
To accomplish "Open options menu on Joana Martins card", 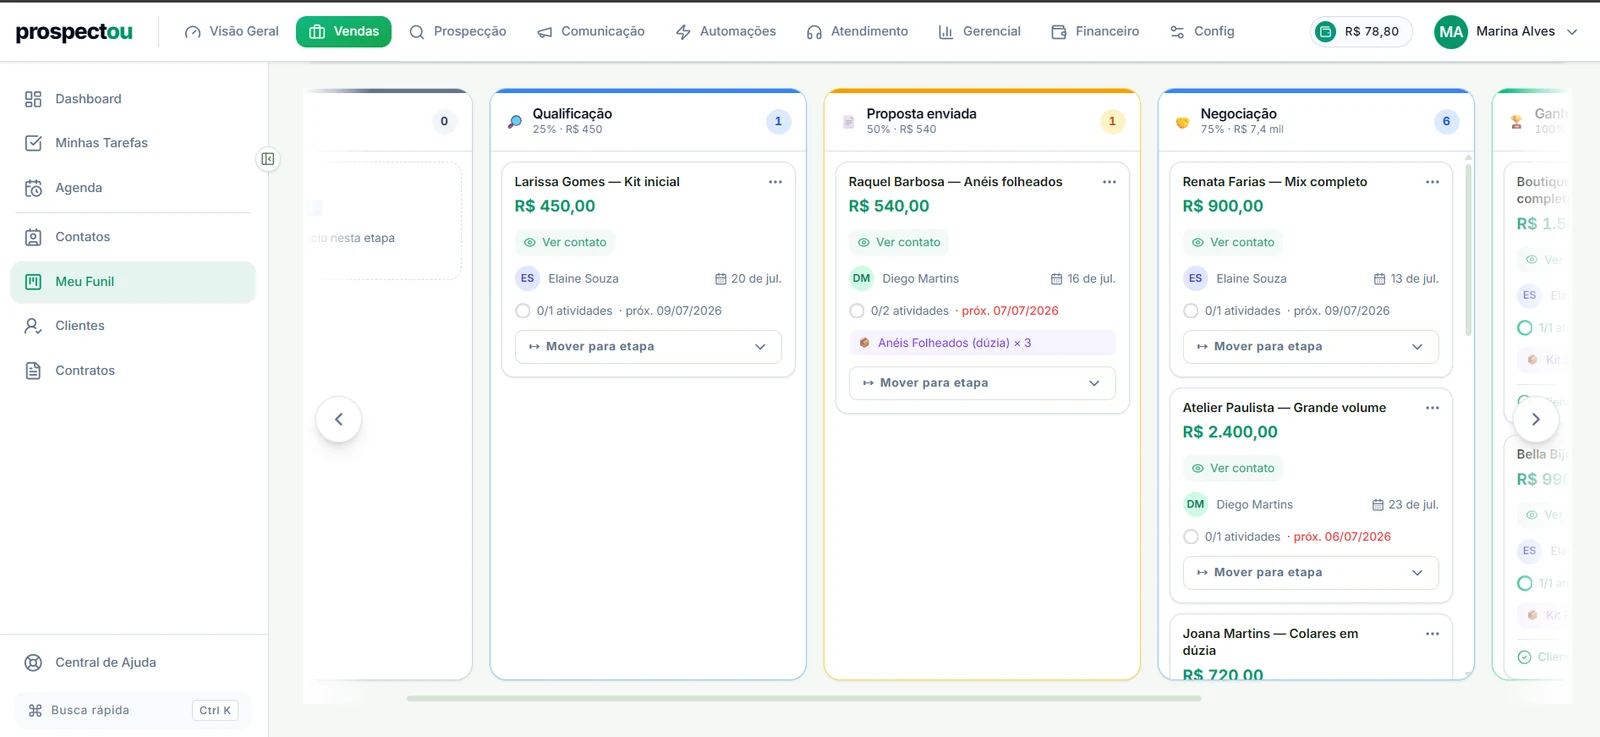I will tap(1432, 634).
